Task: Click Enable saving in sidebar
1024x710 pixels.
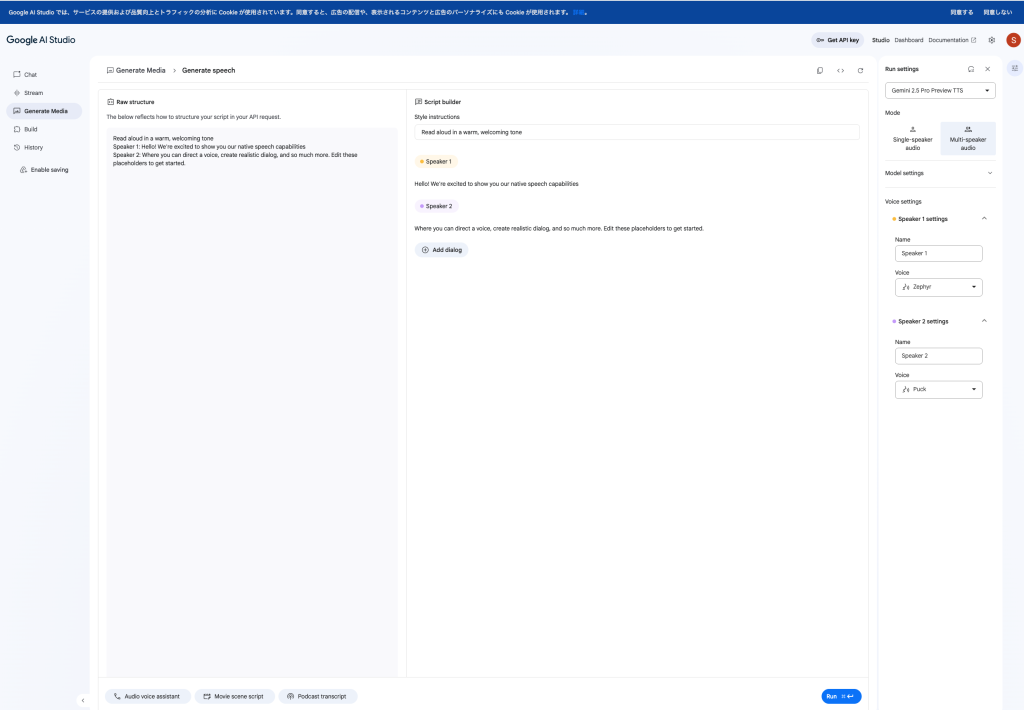Action: coord(44,170)
